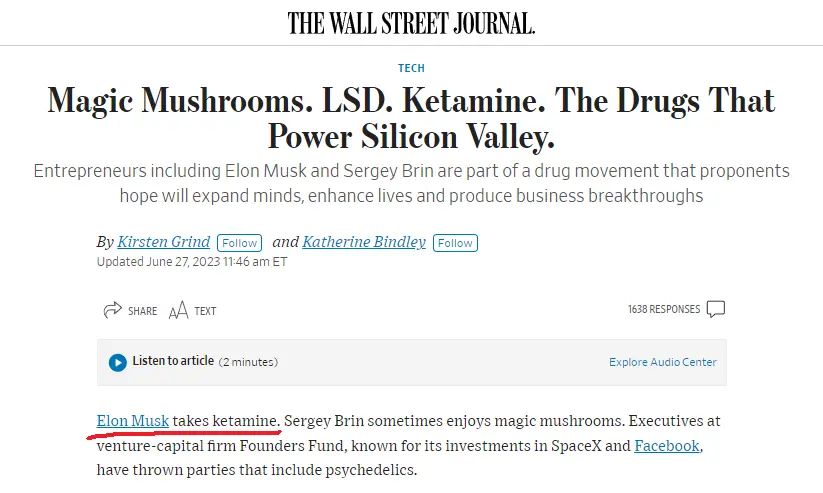Open author Kirsten Grind's profile link
This screenshot has width=823, height=493.
coord(163,242)
